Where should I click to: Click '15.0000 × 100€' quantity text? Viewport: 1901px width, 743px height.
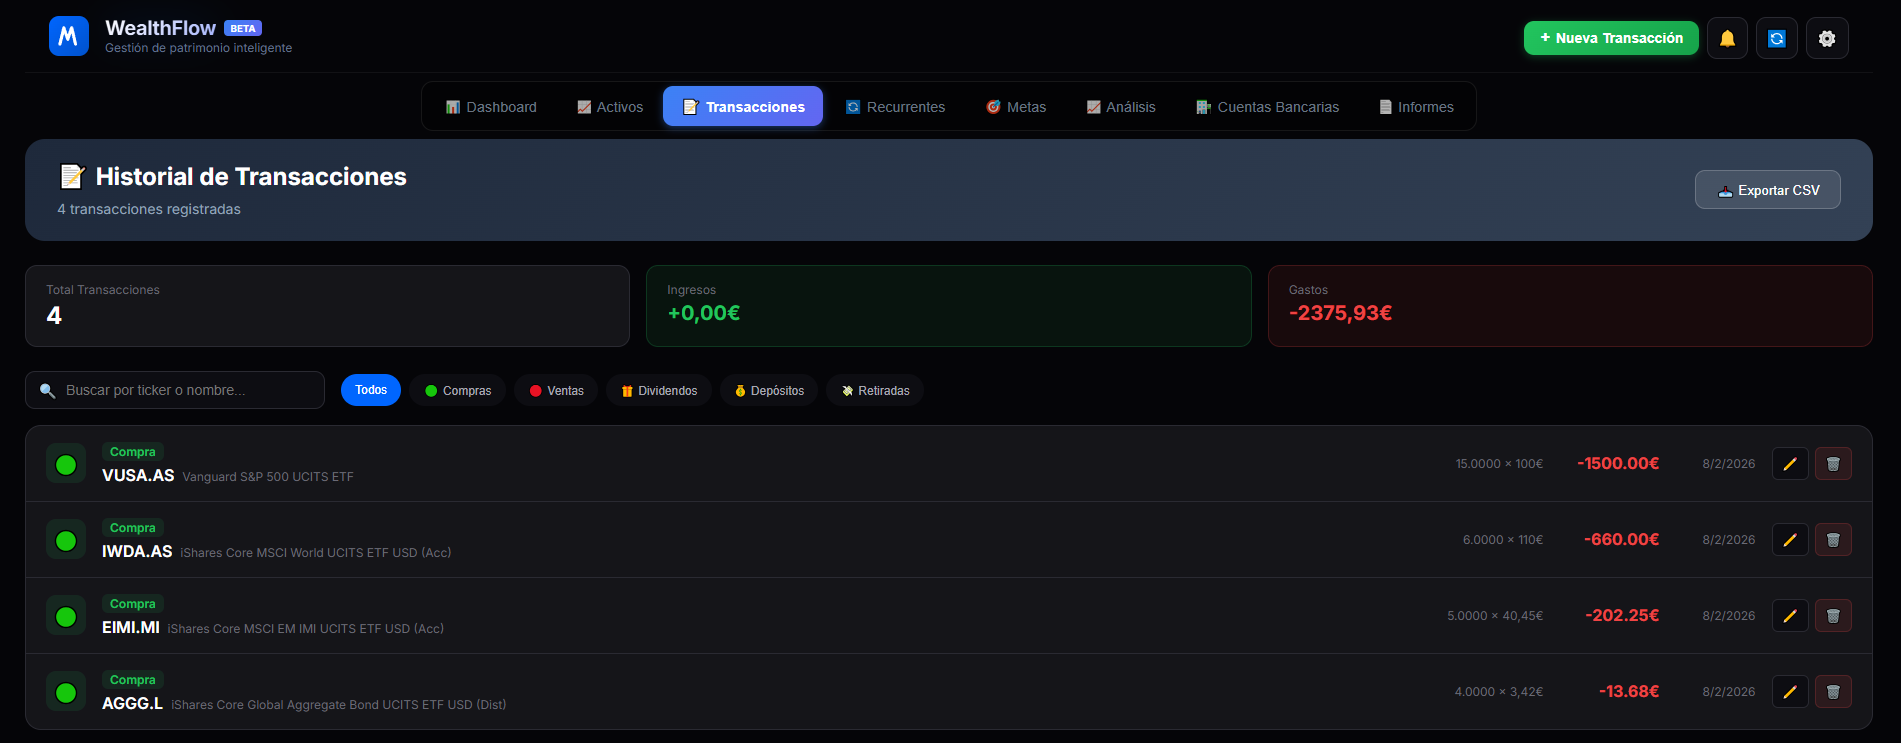click(1499, 464)
